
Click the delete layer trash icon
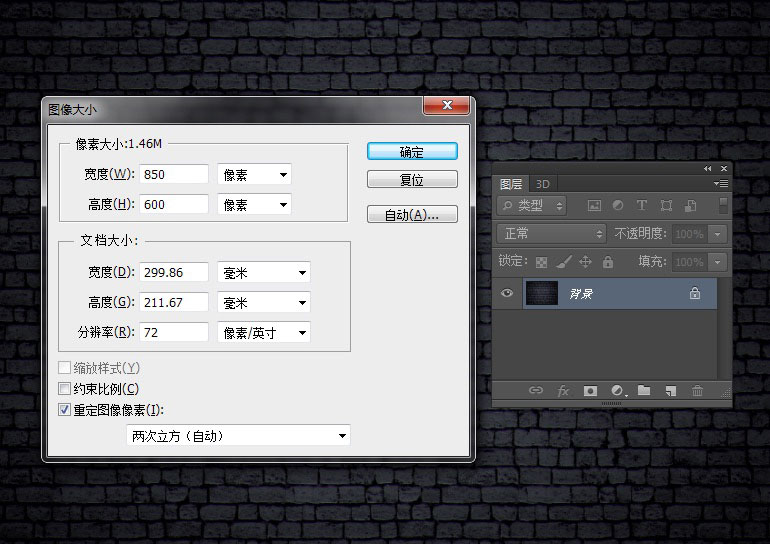(697, 391)
